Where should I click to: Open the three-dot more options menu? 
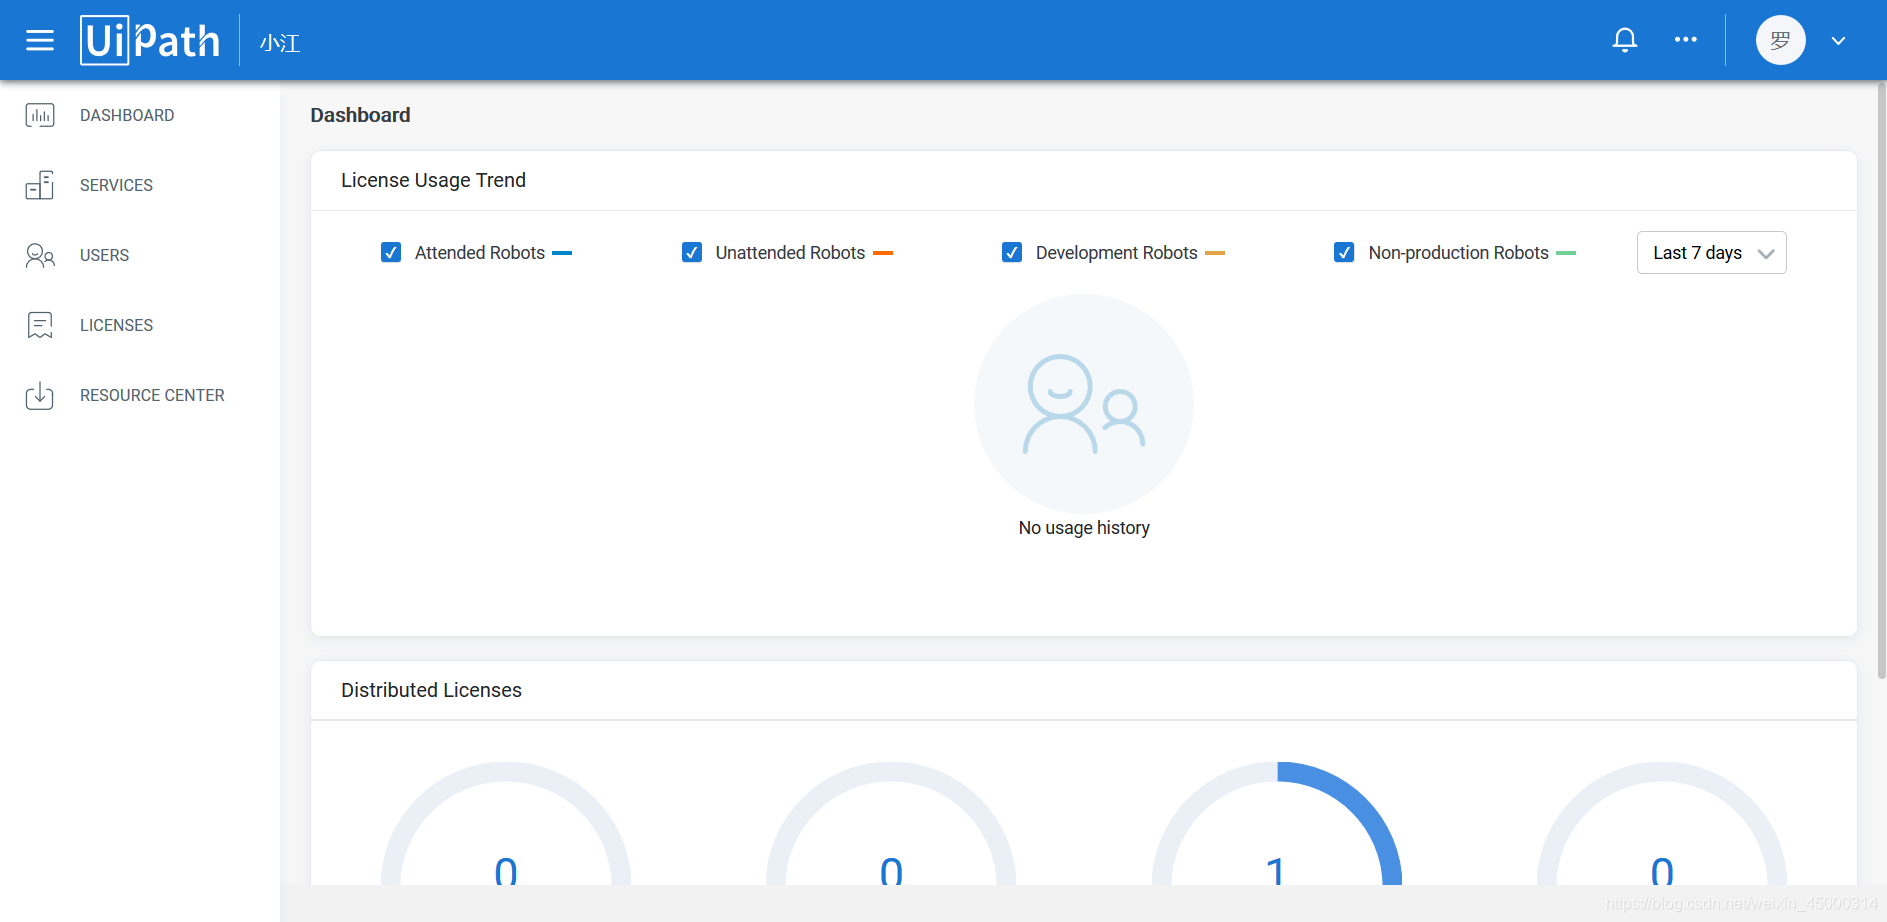coord(1686,40)
